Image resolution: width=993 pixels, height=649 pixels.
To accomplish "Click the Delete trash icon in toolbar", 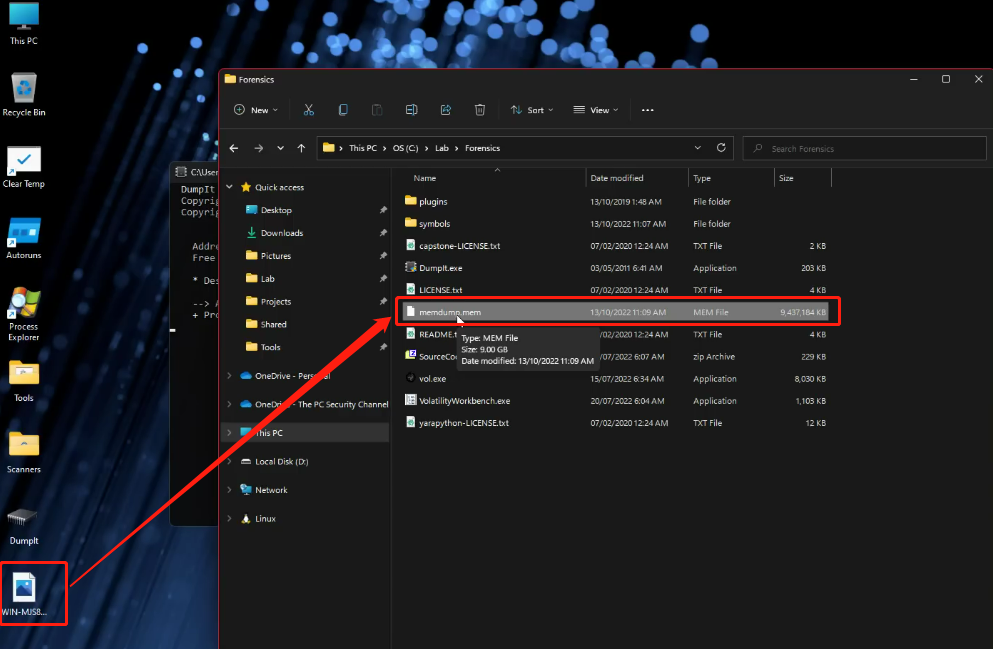I will (x=480, y=110).
